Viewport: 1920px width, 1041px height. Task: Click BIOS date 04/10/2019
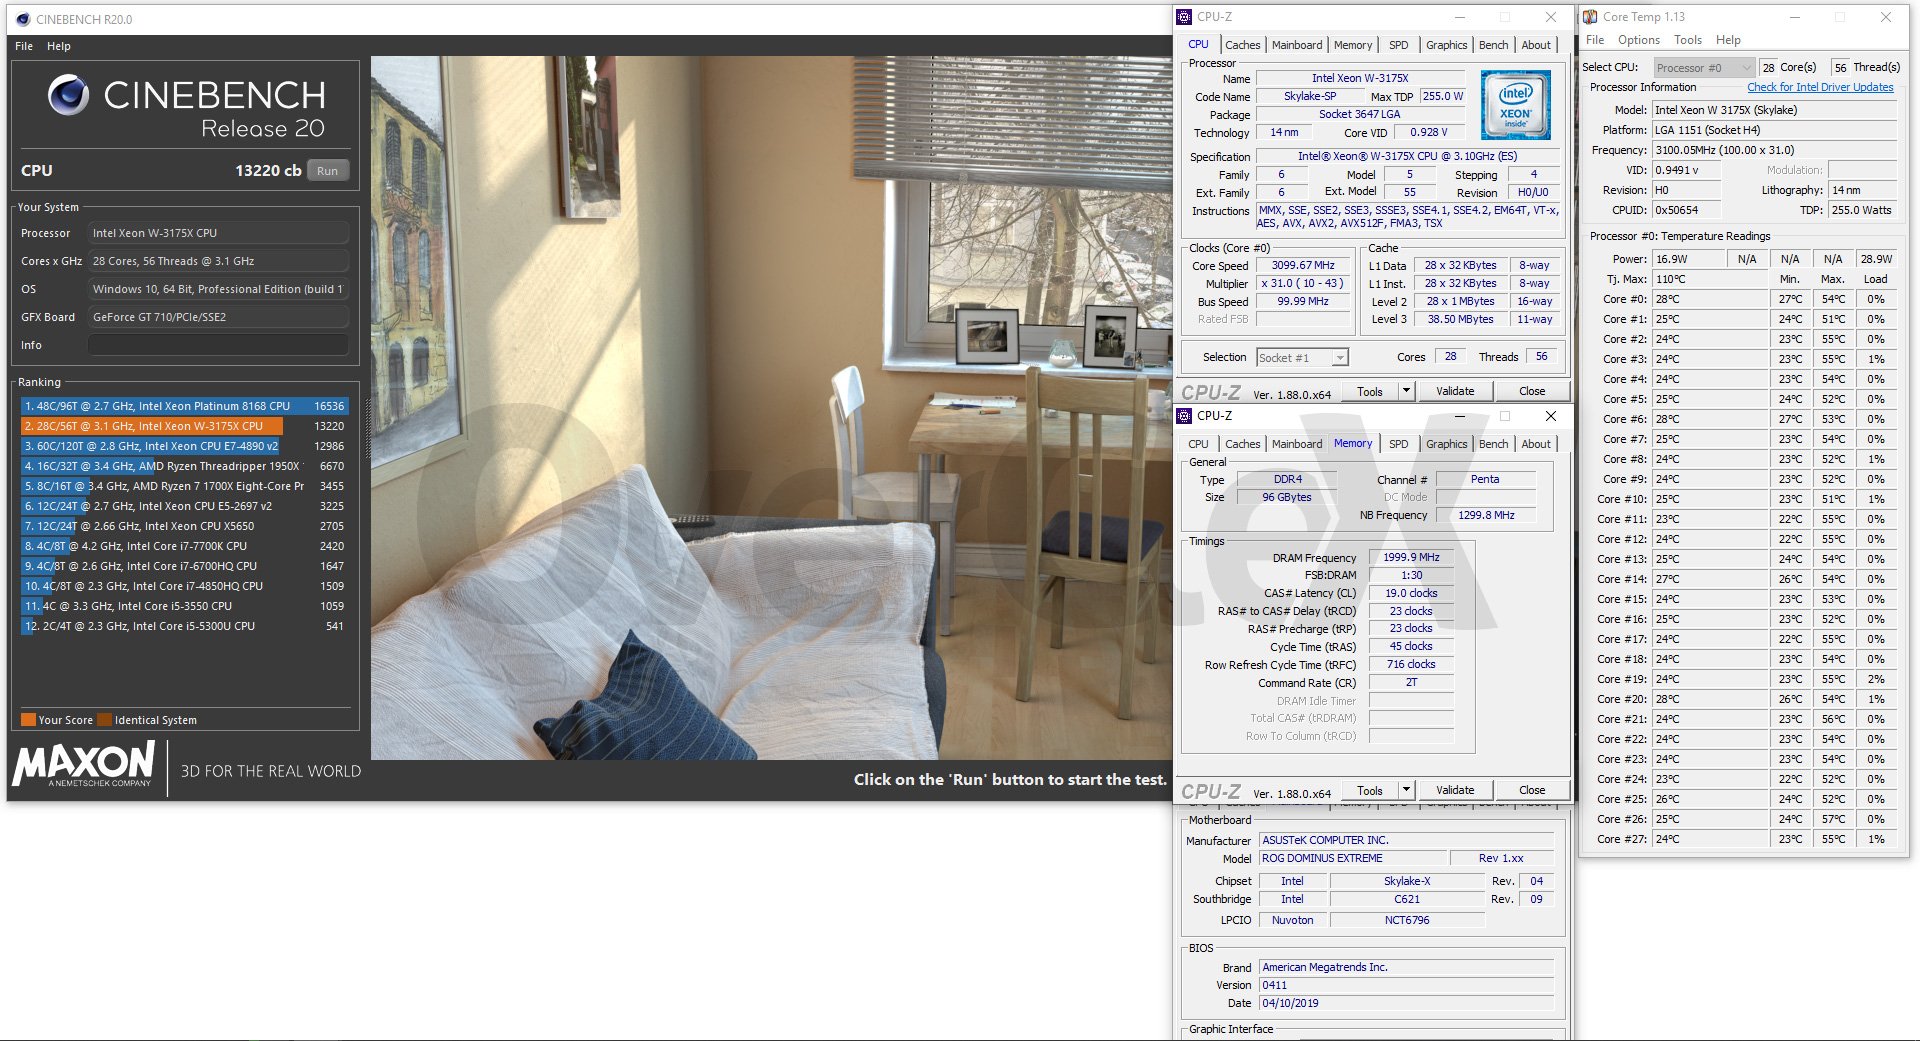point(1406,1003)
